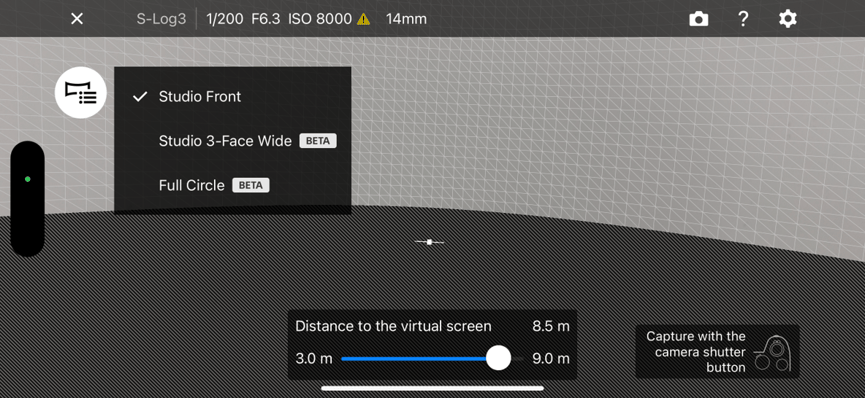The height and width of the screenshot is (398, 865).
Task: Tap the center position marker on floor
Action: pyautogui.click(x=429, y=242)
